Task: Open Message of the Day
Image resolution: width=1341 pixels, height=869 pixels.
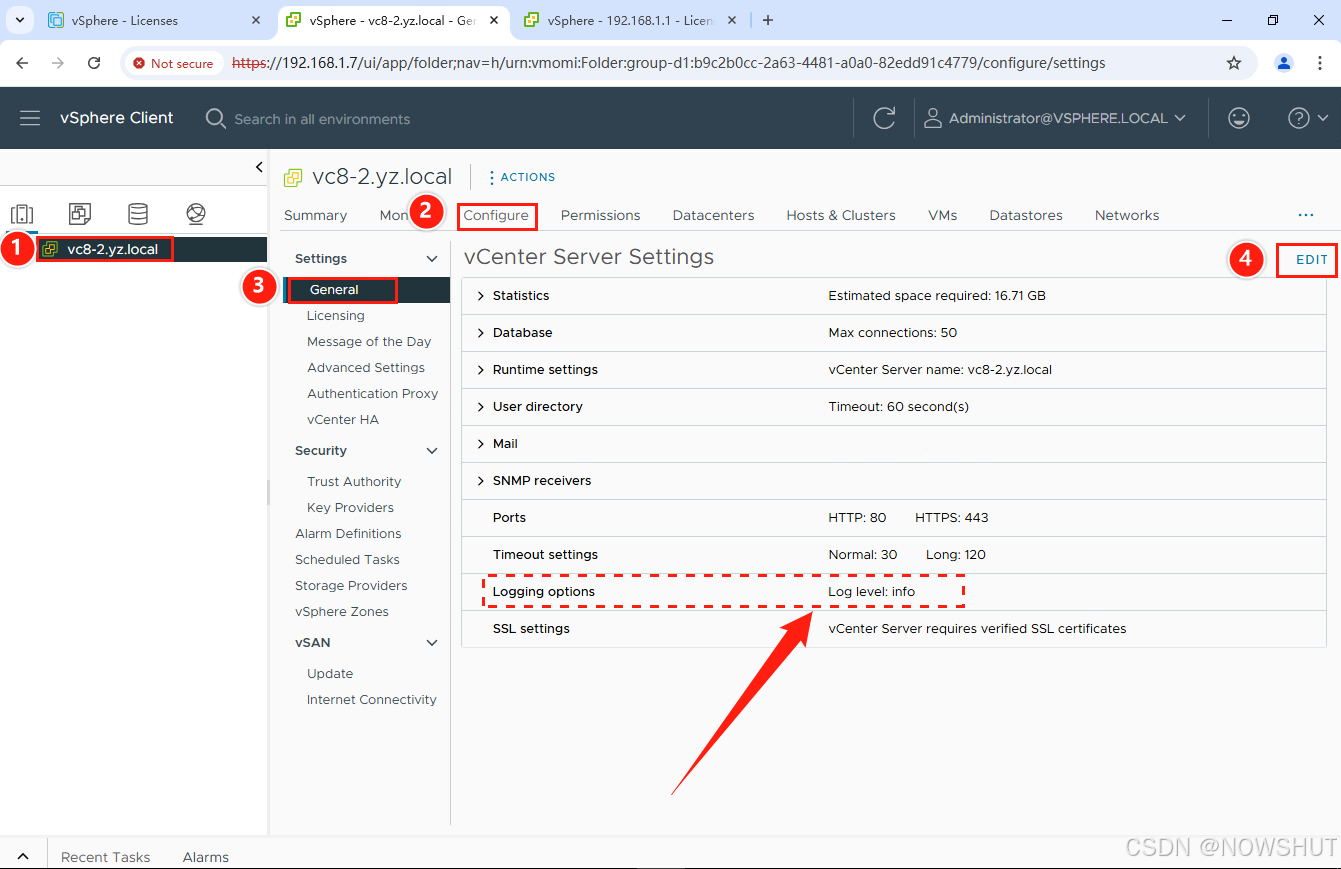Action: (369, 341)
